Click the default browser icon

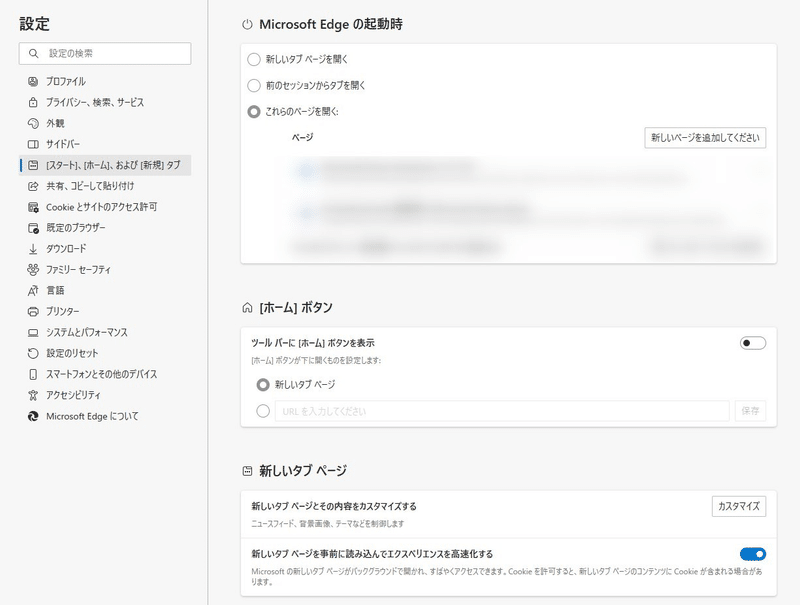(x=33, y=228)
